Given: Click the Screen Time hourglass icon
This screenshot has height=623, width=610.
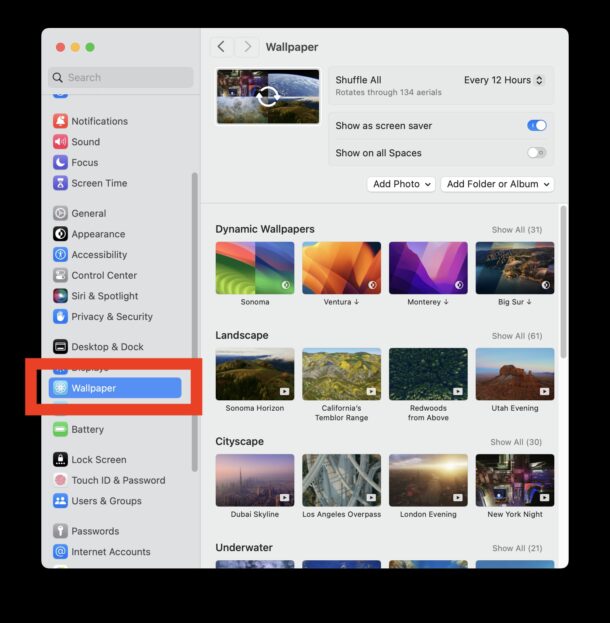Looking at the screenshot, I should [x=60, y=183].
